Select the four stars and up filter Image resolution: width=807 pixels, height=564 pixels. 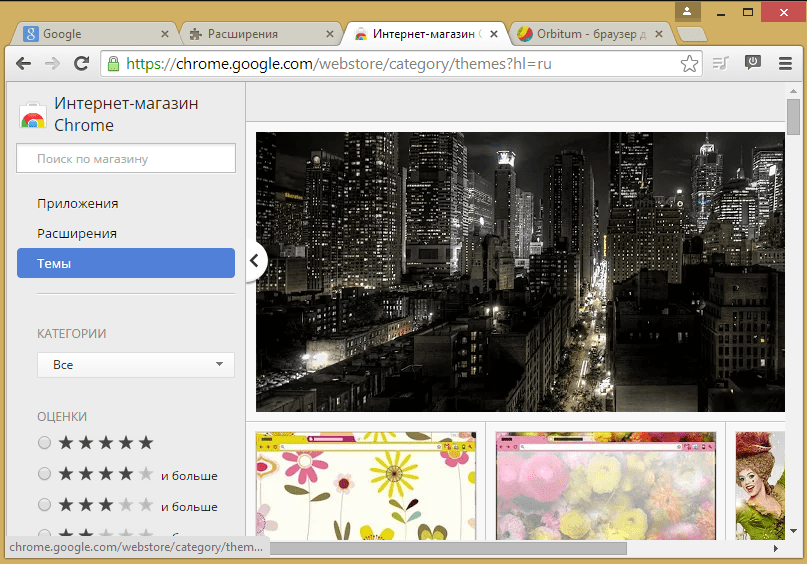click(x=44, y=474)
